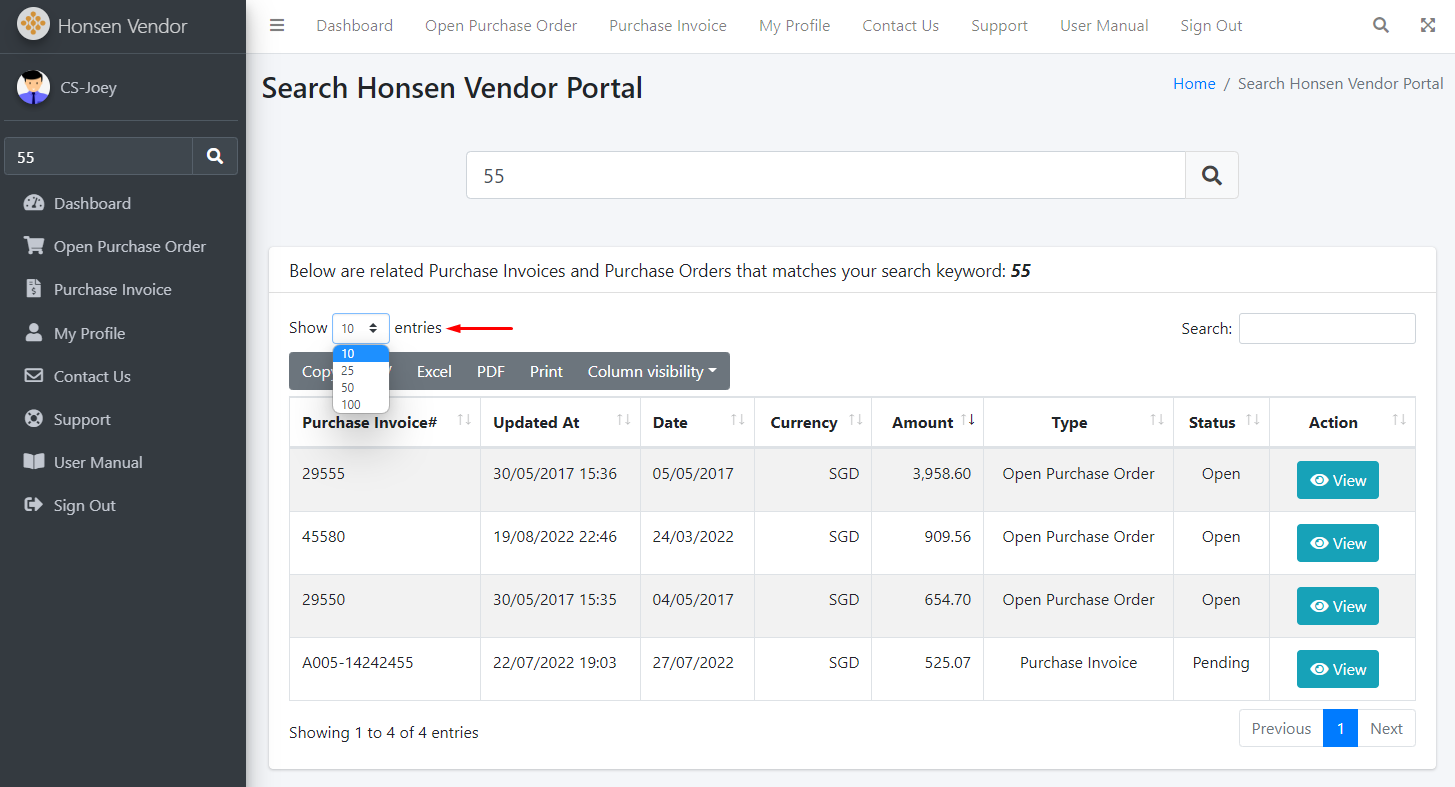Viewport: 1455px width, 787px height.
Task: Go to User Manual in top navigation
Action: coord(1103,26)
